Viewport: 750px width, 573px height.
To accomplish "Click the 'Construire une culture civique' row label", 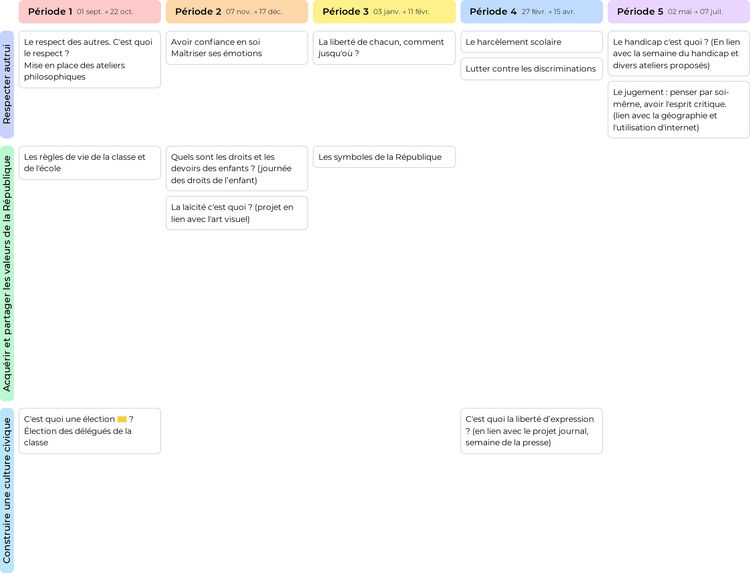I will 7,489.
